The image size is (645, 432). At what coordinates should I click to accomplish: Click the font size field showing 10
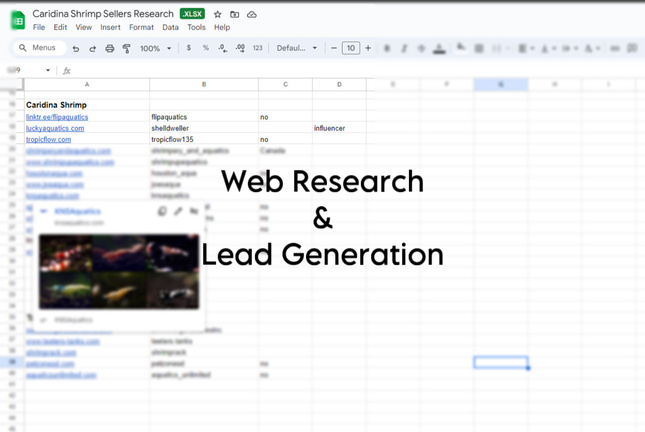click(x=351, y=48)
